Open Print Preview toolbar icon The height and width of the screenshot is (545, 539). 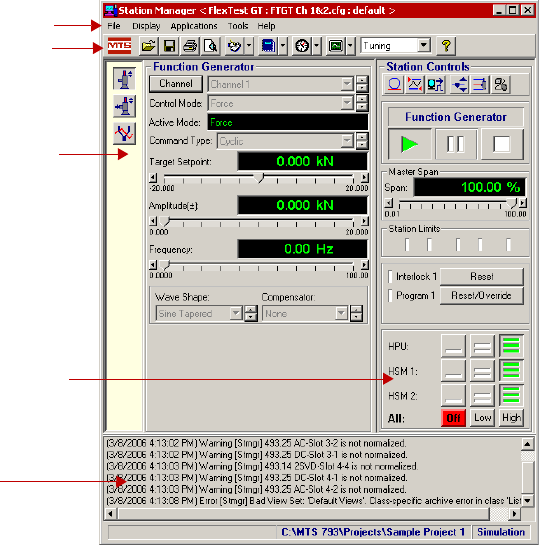point(211,46)
